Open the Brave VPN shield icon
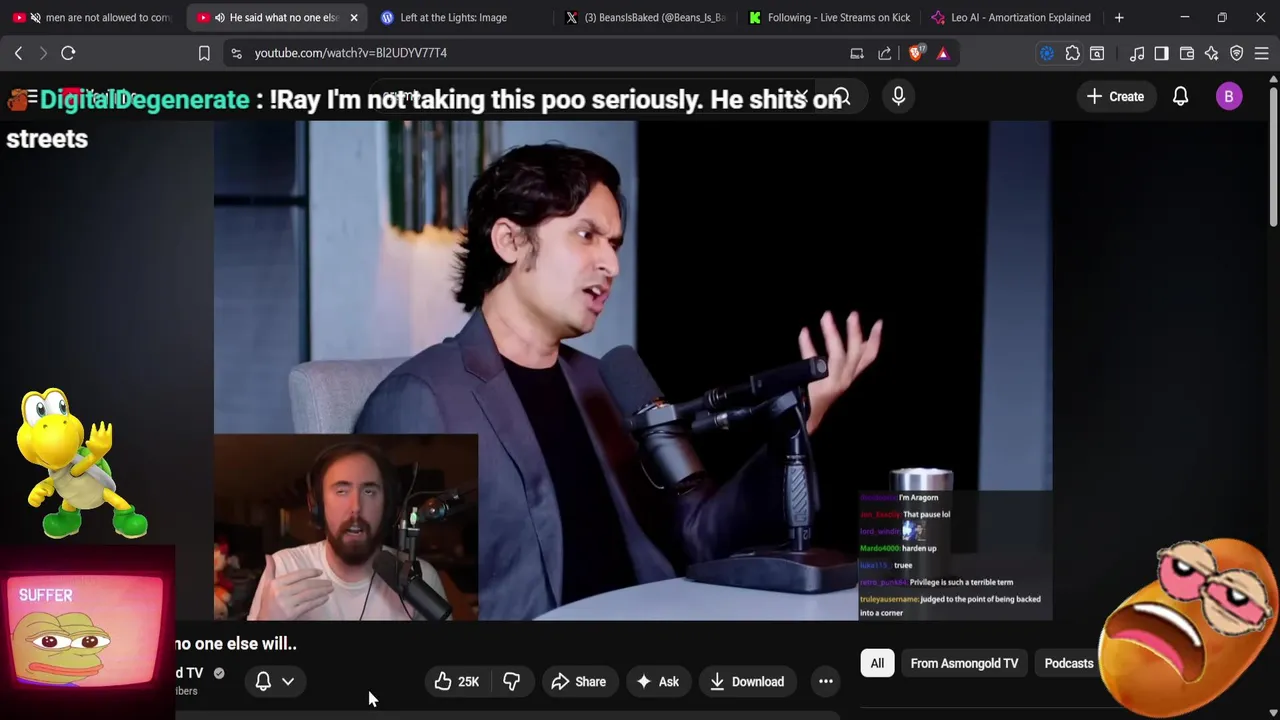This screenshot has height=720, width=1280. tap(1237, 53)
